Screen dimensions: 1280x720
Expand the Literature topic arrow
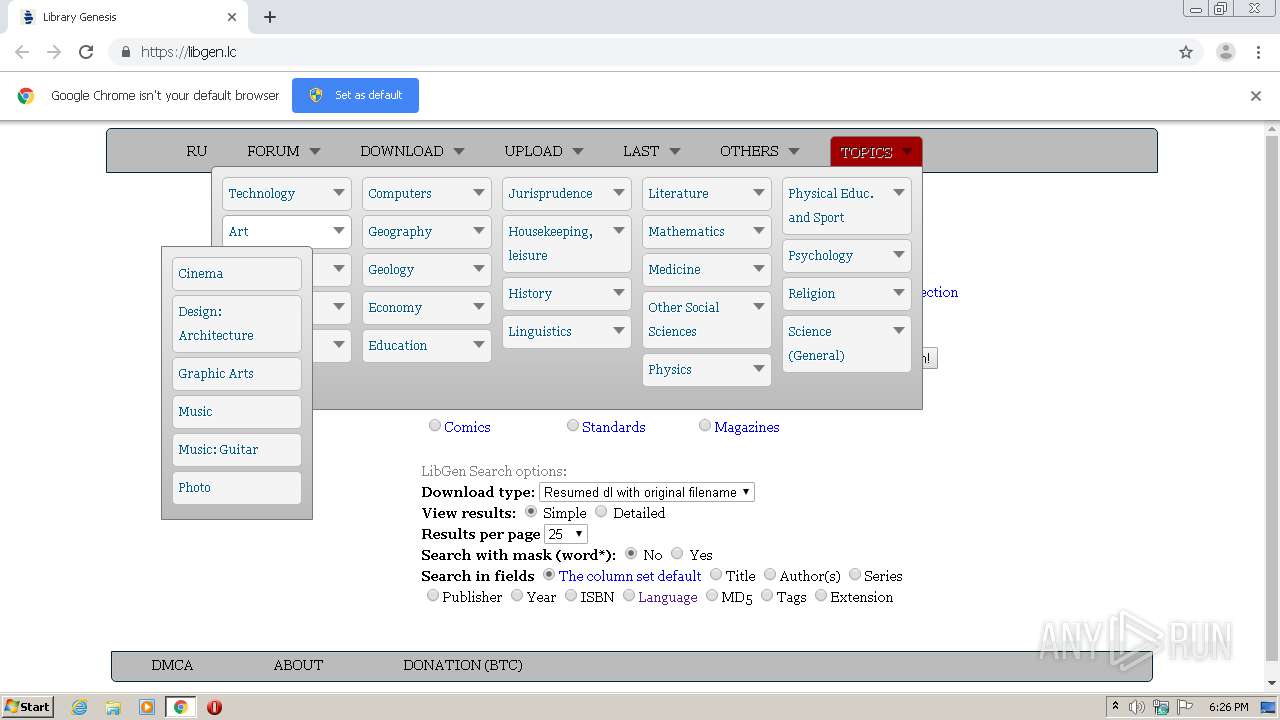(759, 193)
